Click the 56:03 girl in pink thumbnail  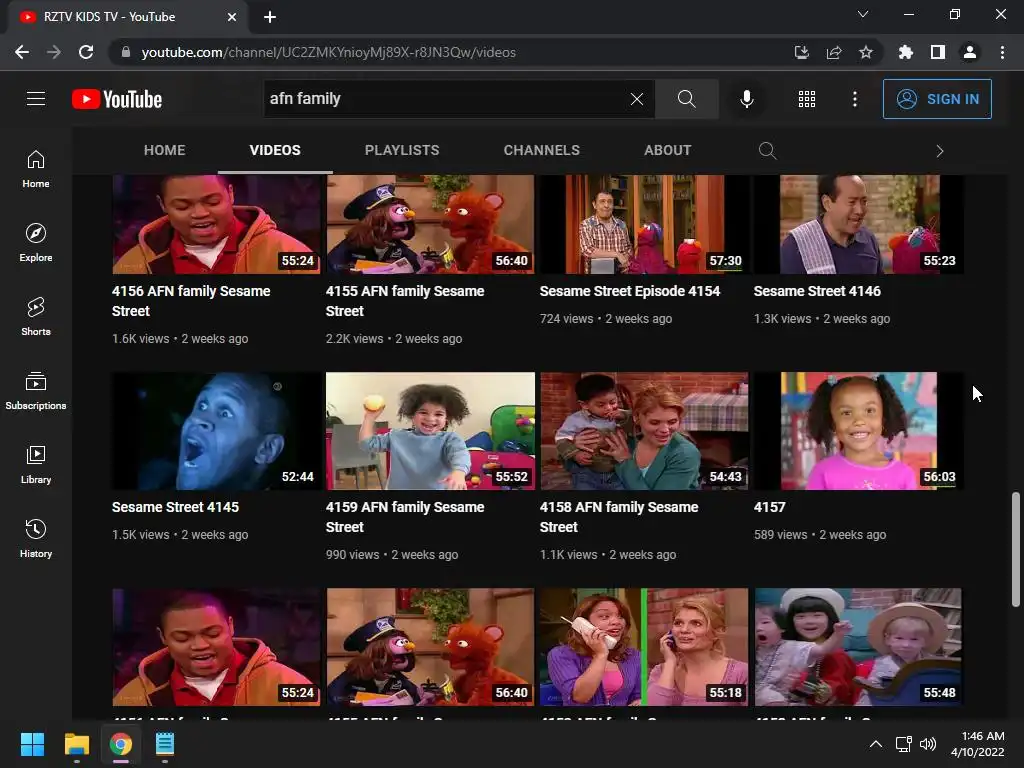click(858, 431)
